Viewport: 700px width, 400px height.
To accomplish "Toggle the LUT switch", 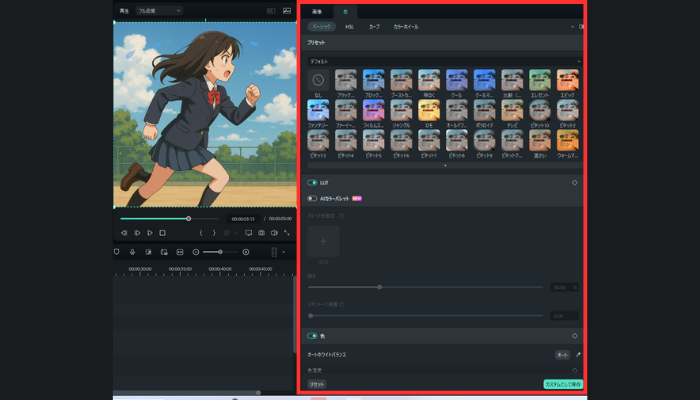I will pyautogui.click(x=312, y=183).
